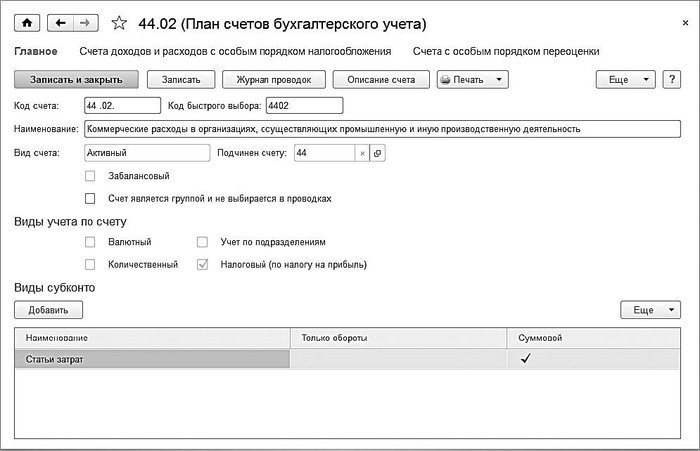Click Добавить to add a subconto
This screenshot has height=451, width=700.
48,311
